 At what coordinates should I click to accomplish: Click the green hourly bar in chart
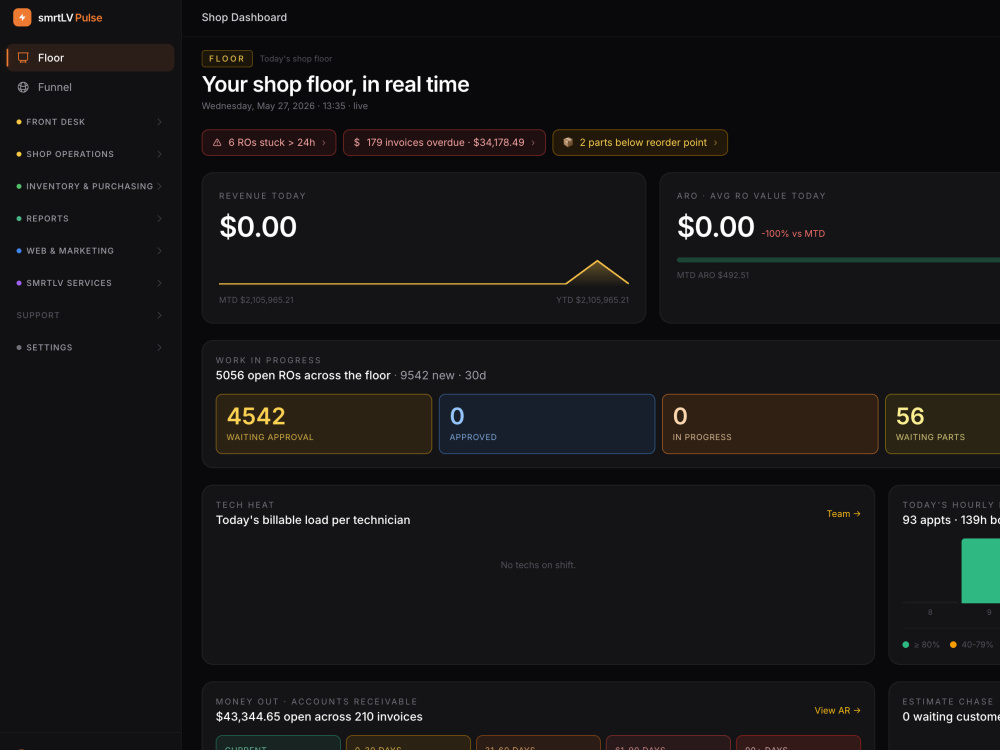click(x=981, y=571)
